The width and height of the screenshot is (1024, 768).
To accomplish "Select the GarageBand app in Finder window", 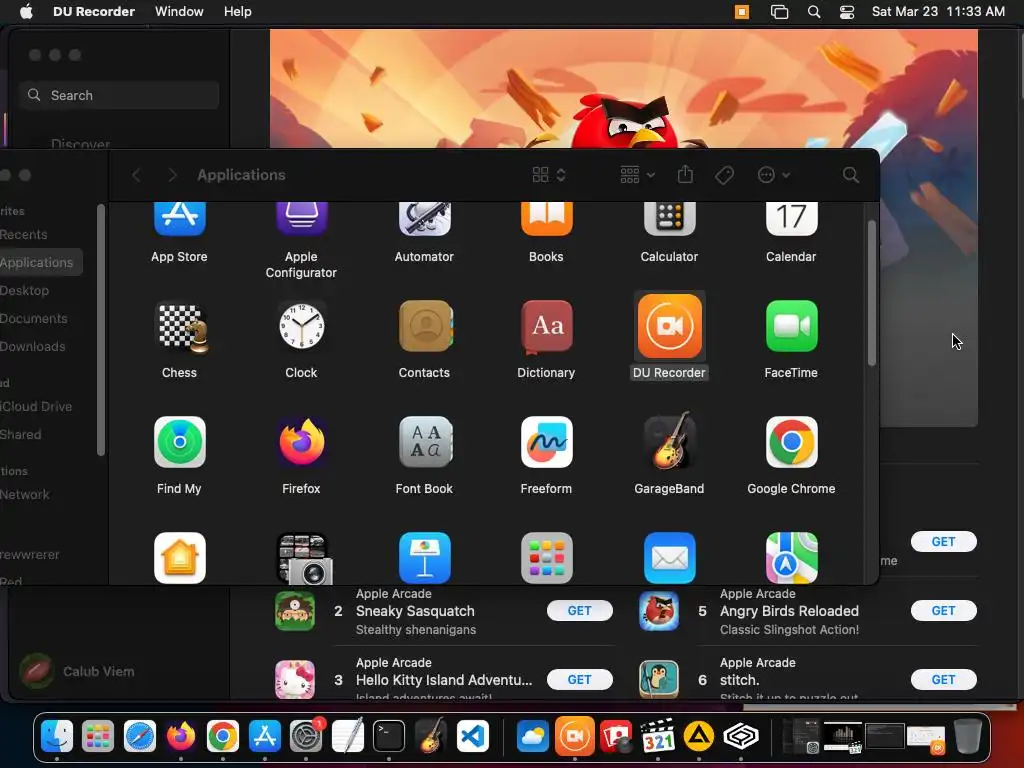I will [669, 441].
